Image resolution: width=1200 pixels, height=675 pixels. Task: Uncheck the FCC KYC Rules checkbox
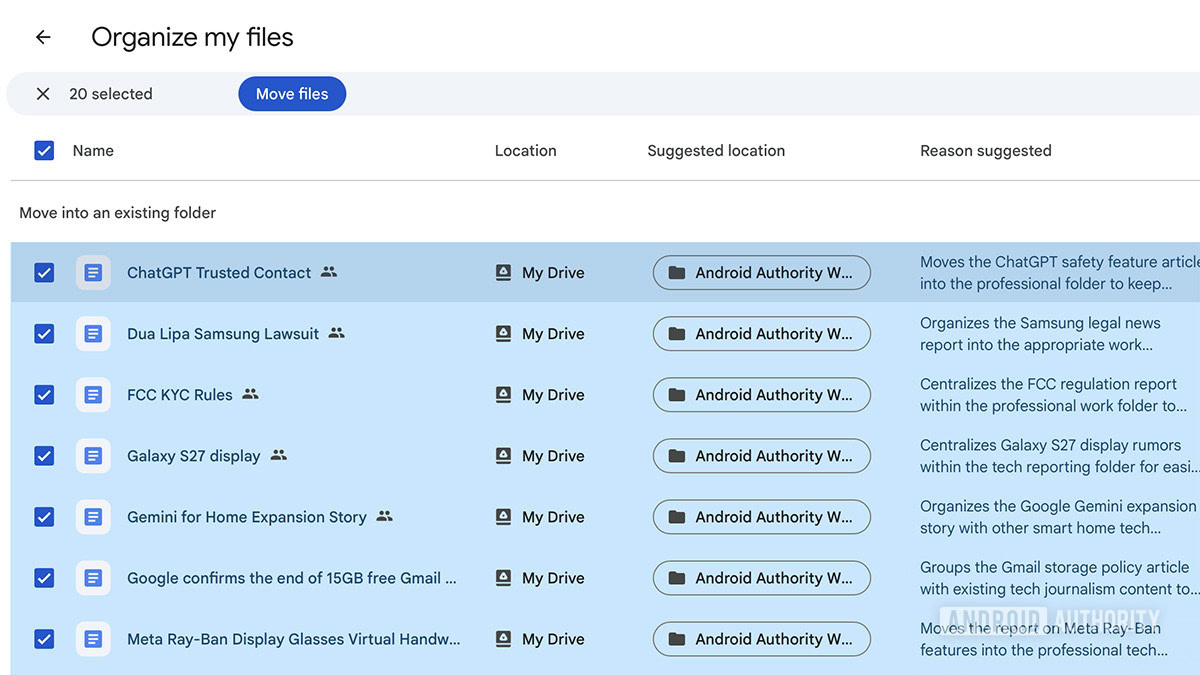[x=44, y=395]
